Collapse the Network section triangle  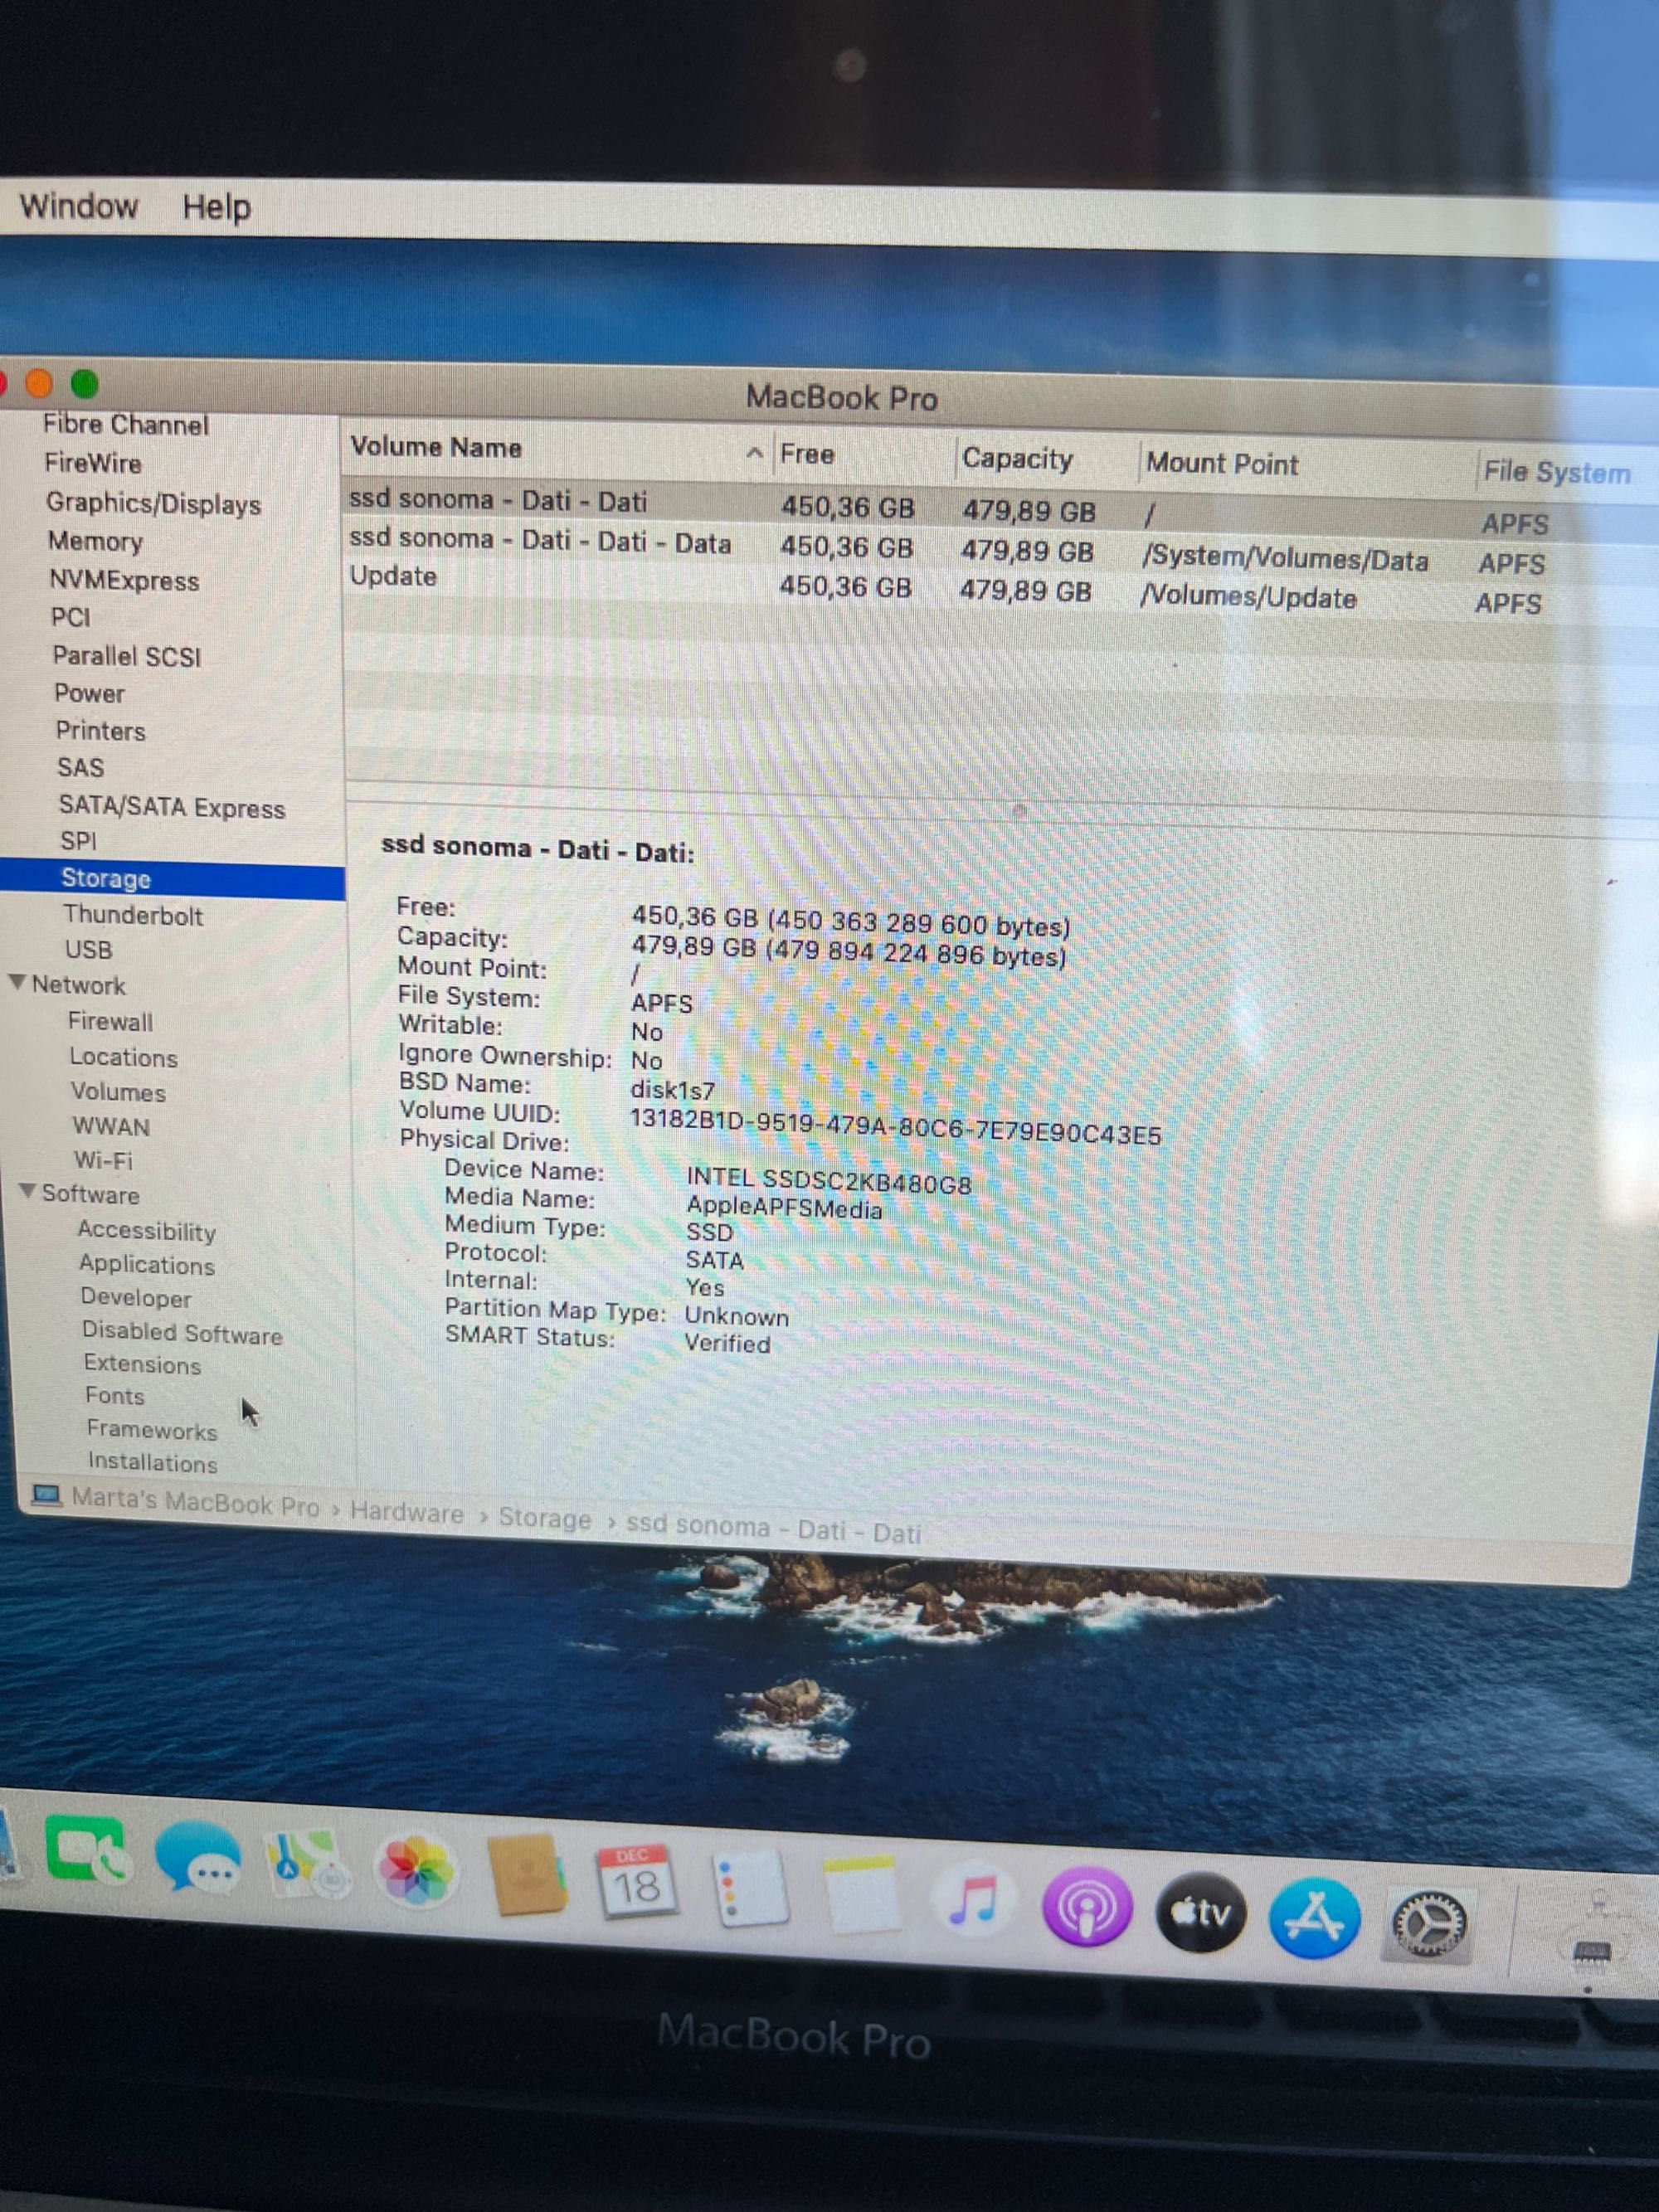pos(17,982)
